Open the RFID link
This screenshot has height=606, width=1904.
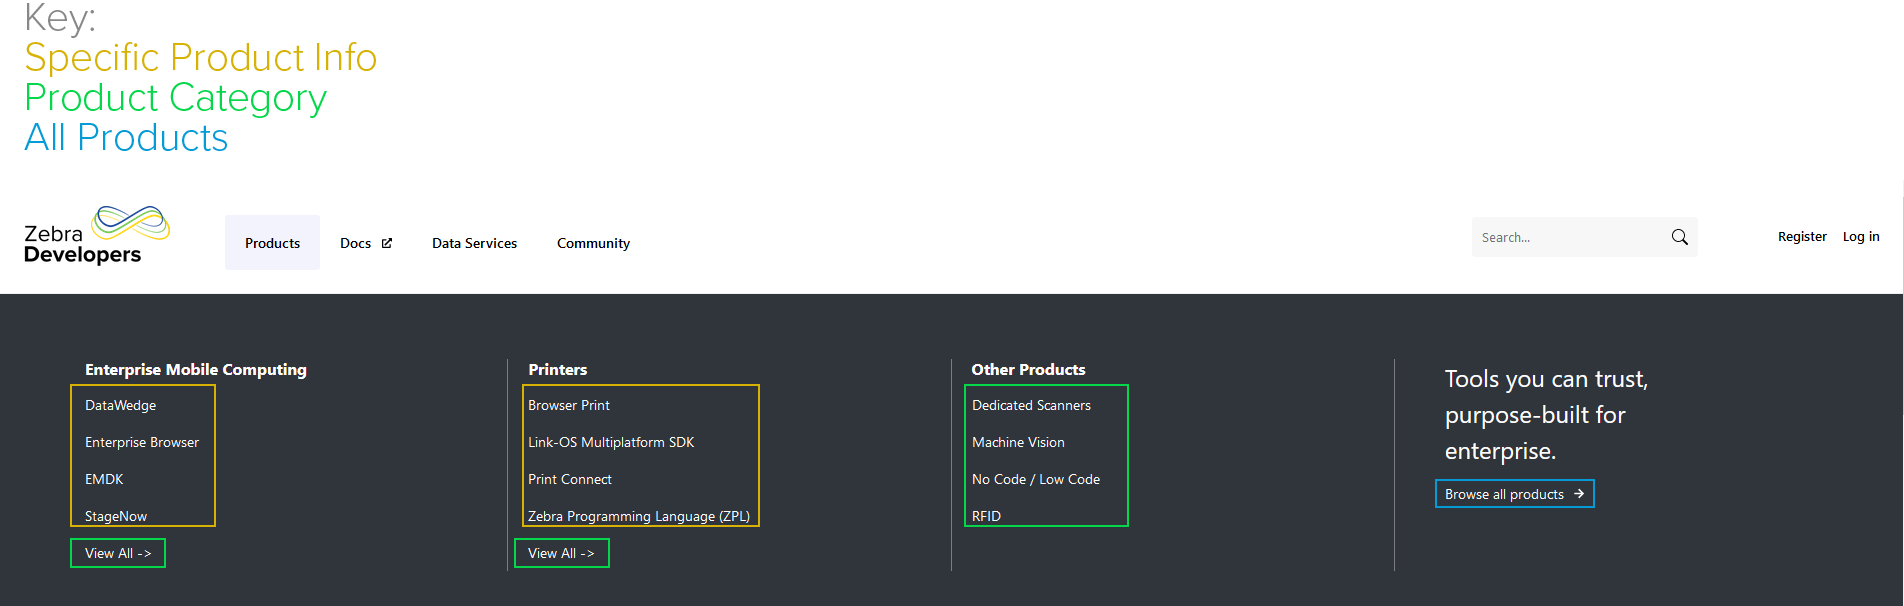point(986,516)
